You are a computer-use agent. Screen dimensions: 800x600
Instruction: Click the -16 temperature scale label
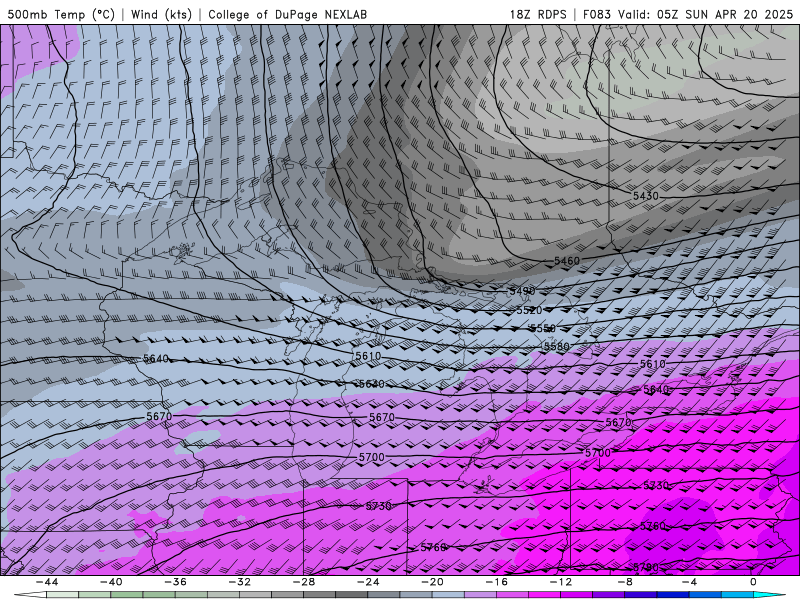(496, 582)
